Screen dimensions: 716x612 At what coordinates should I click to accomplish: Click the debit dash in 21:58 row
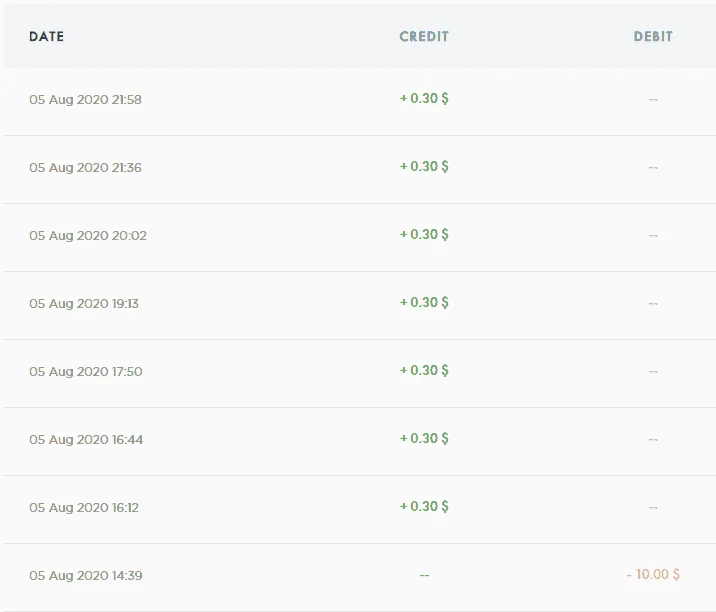[x=653, y=100]
